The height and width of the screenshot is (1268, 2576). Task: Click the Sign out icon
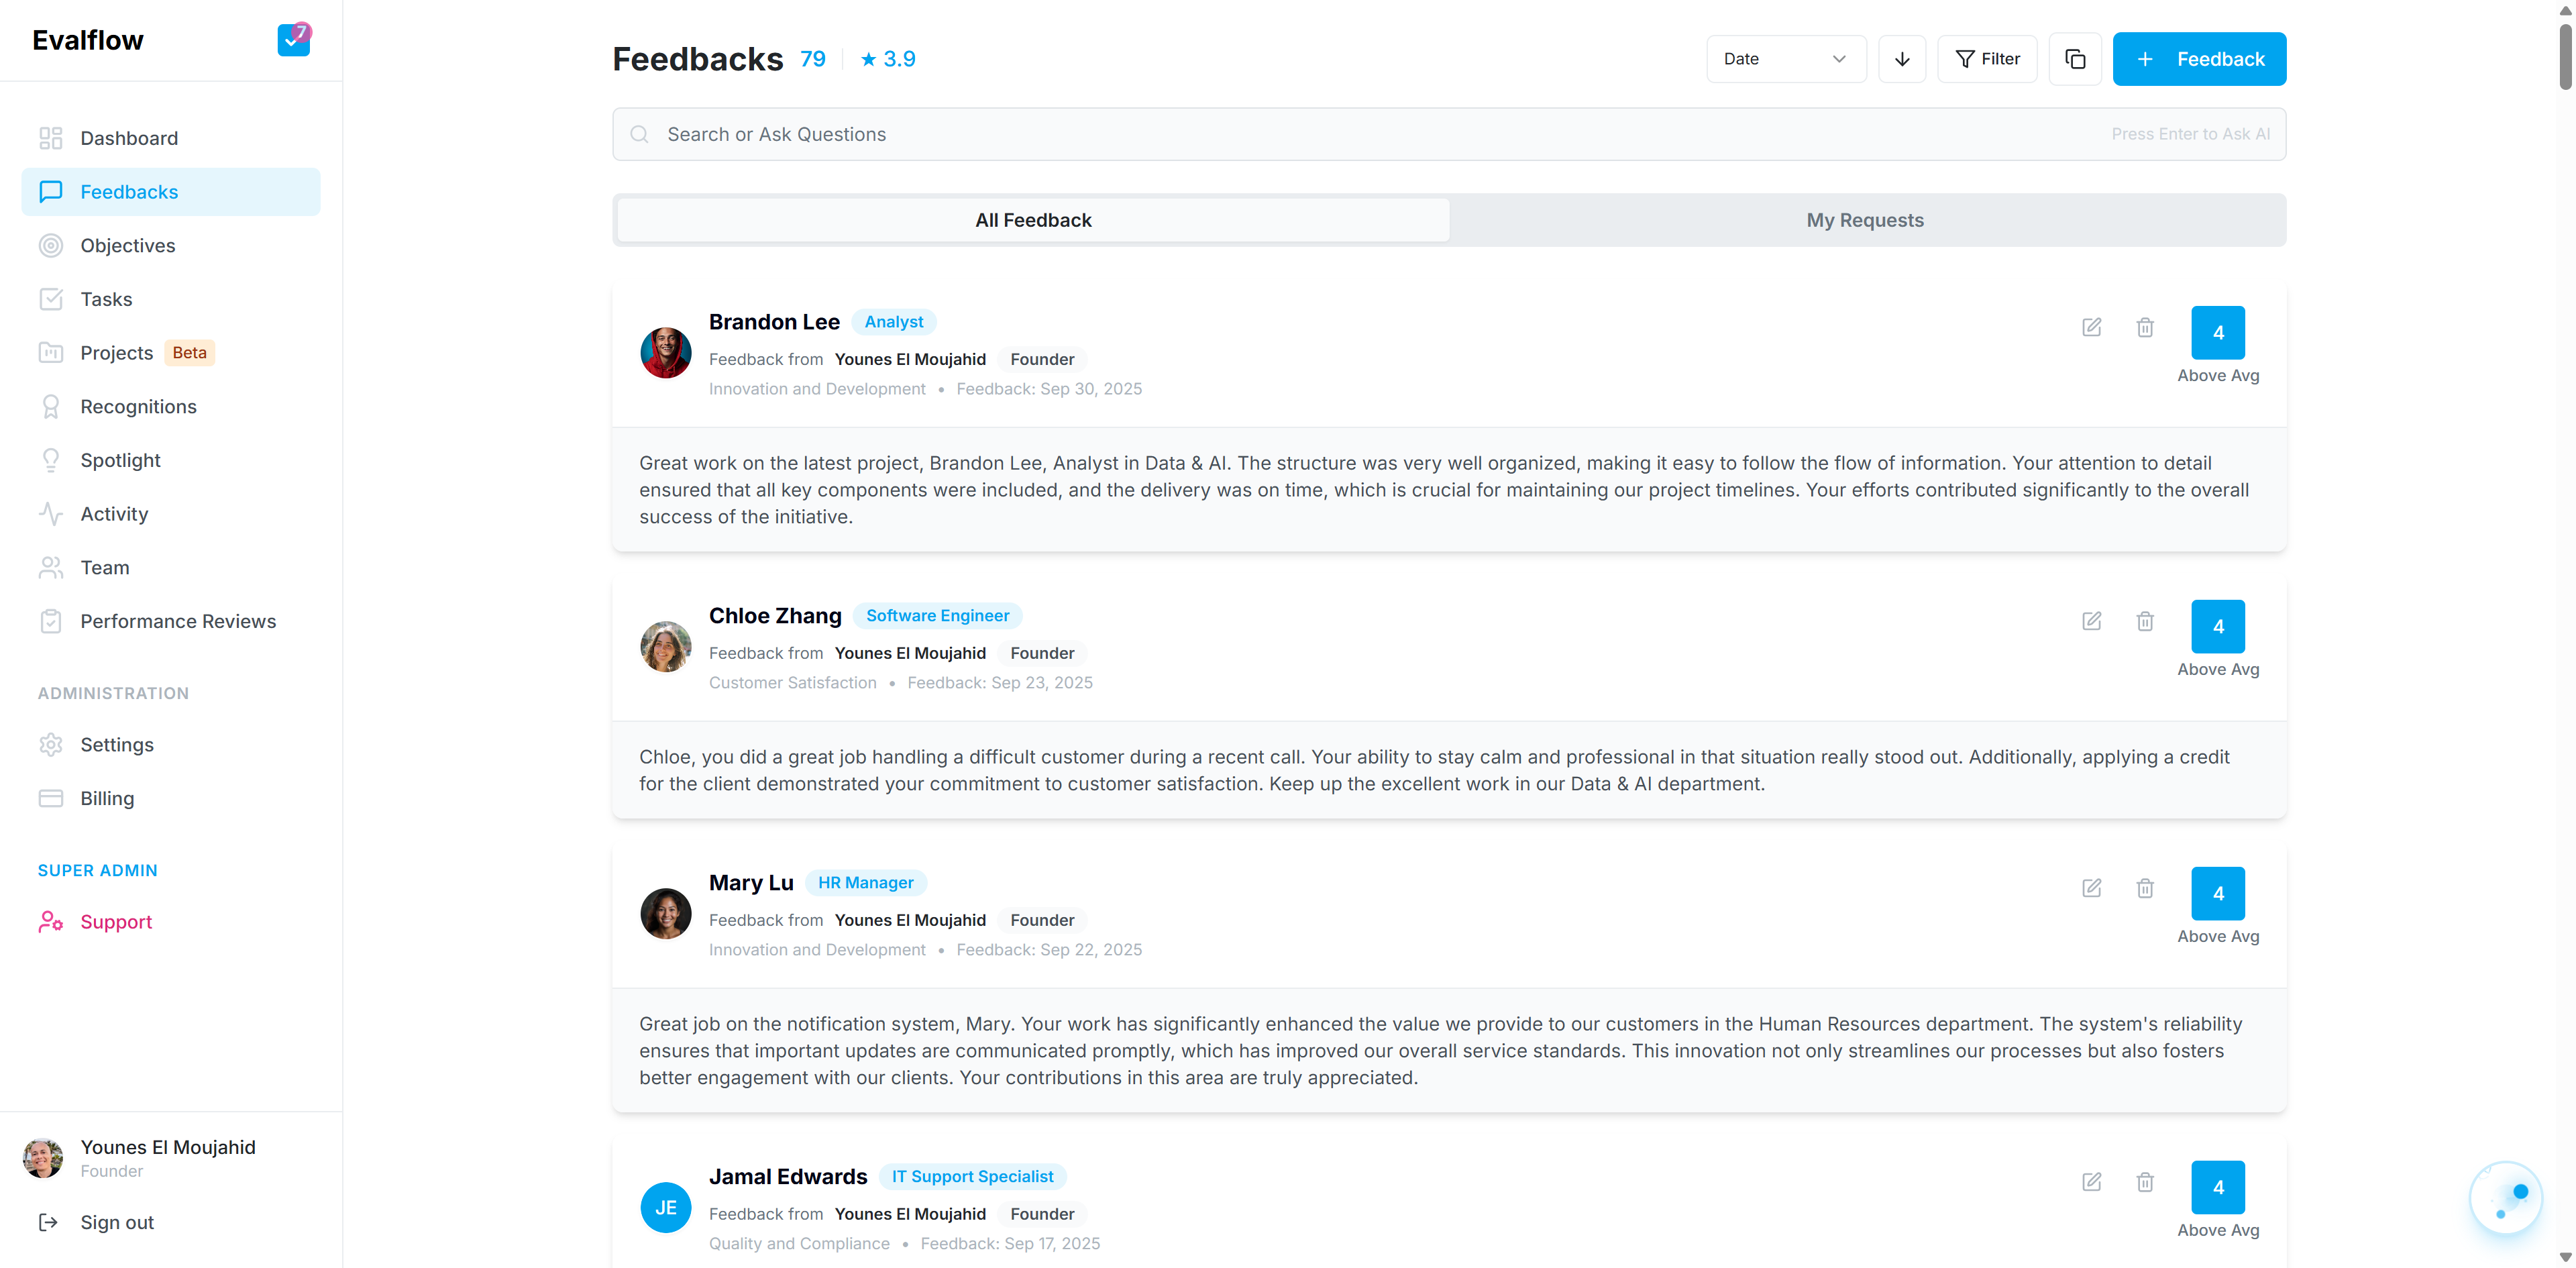coord(48,1222)
